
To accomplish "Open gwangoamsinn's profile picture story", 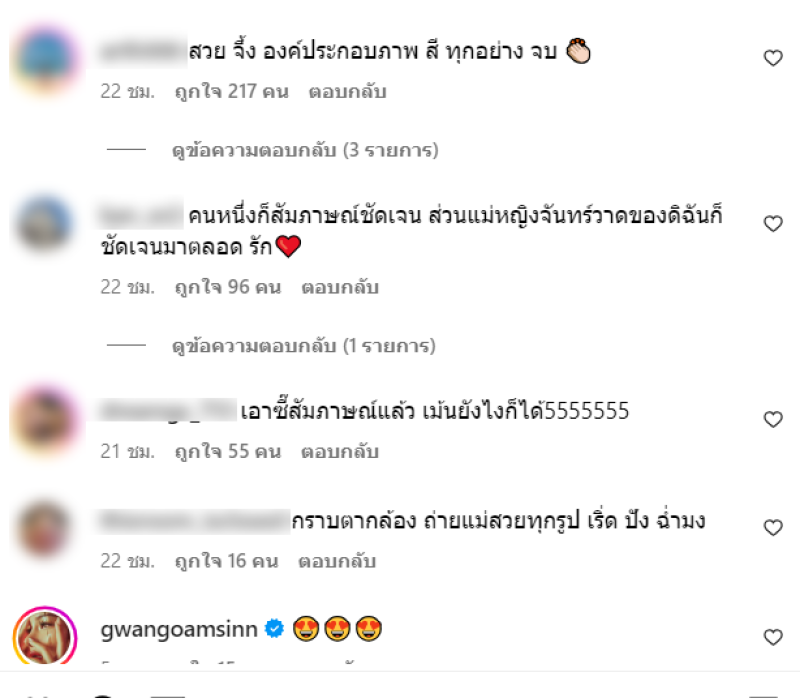I will pos(45,636).
